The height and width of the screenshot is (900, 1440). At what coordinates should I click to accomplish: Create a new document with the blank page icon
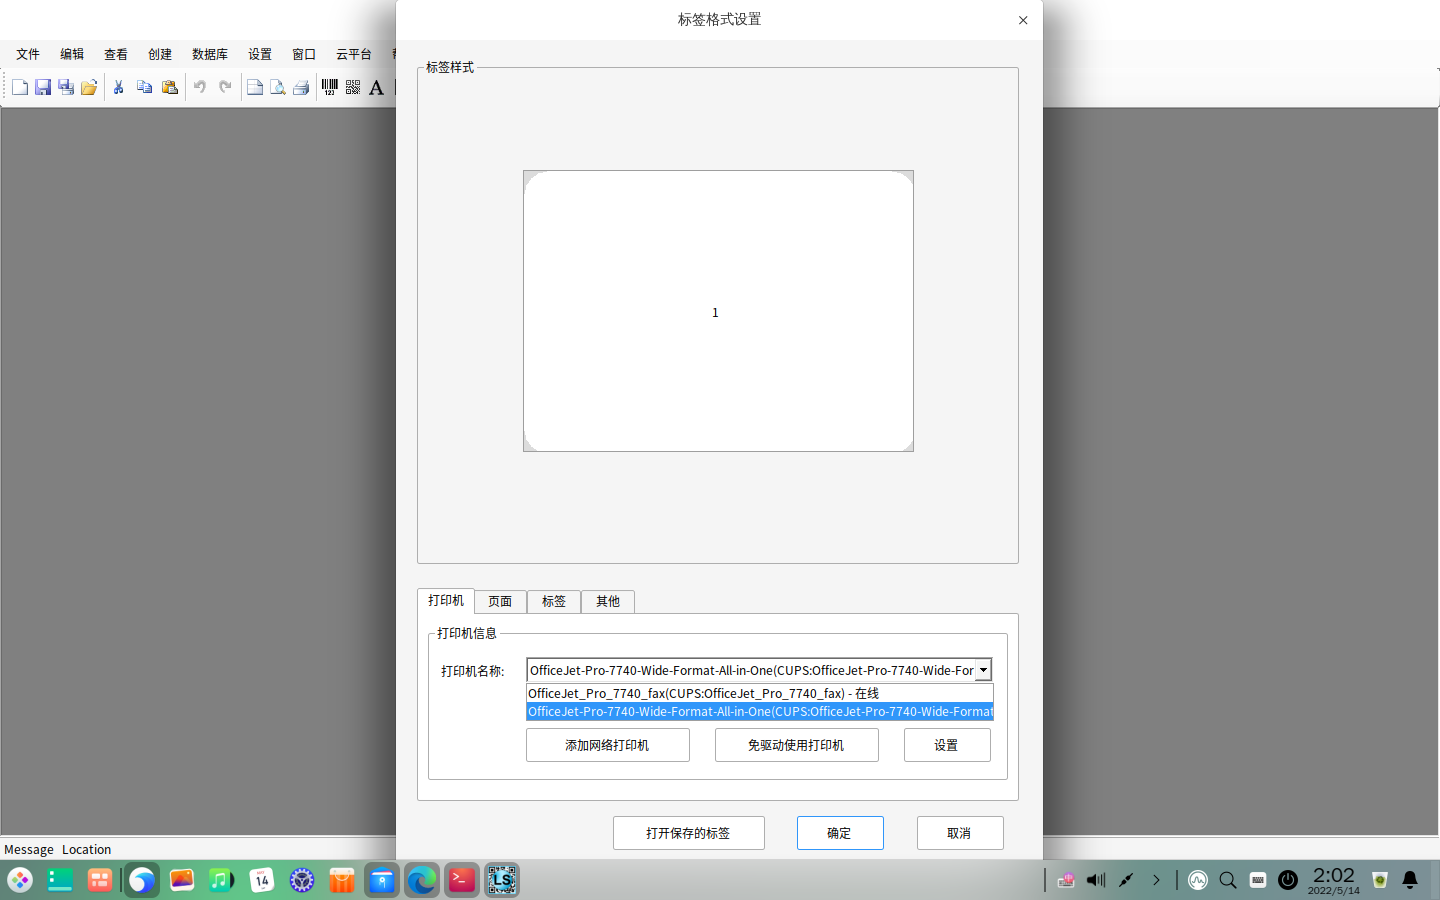19,87
